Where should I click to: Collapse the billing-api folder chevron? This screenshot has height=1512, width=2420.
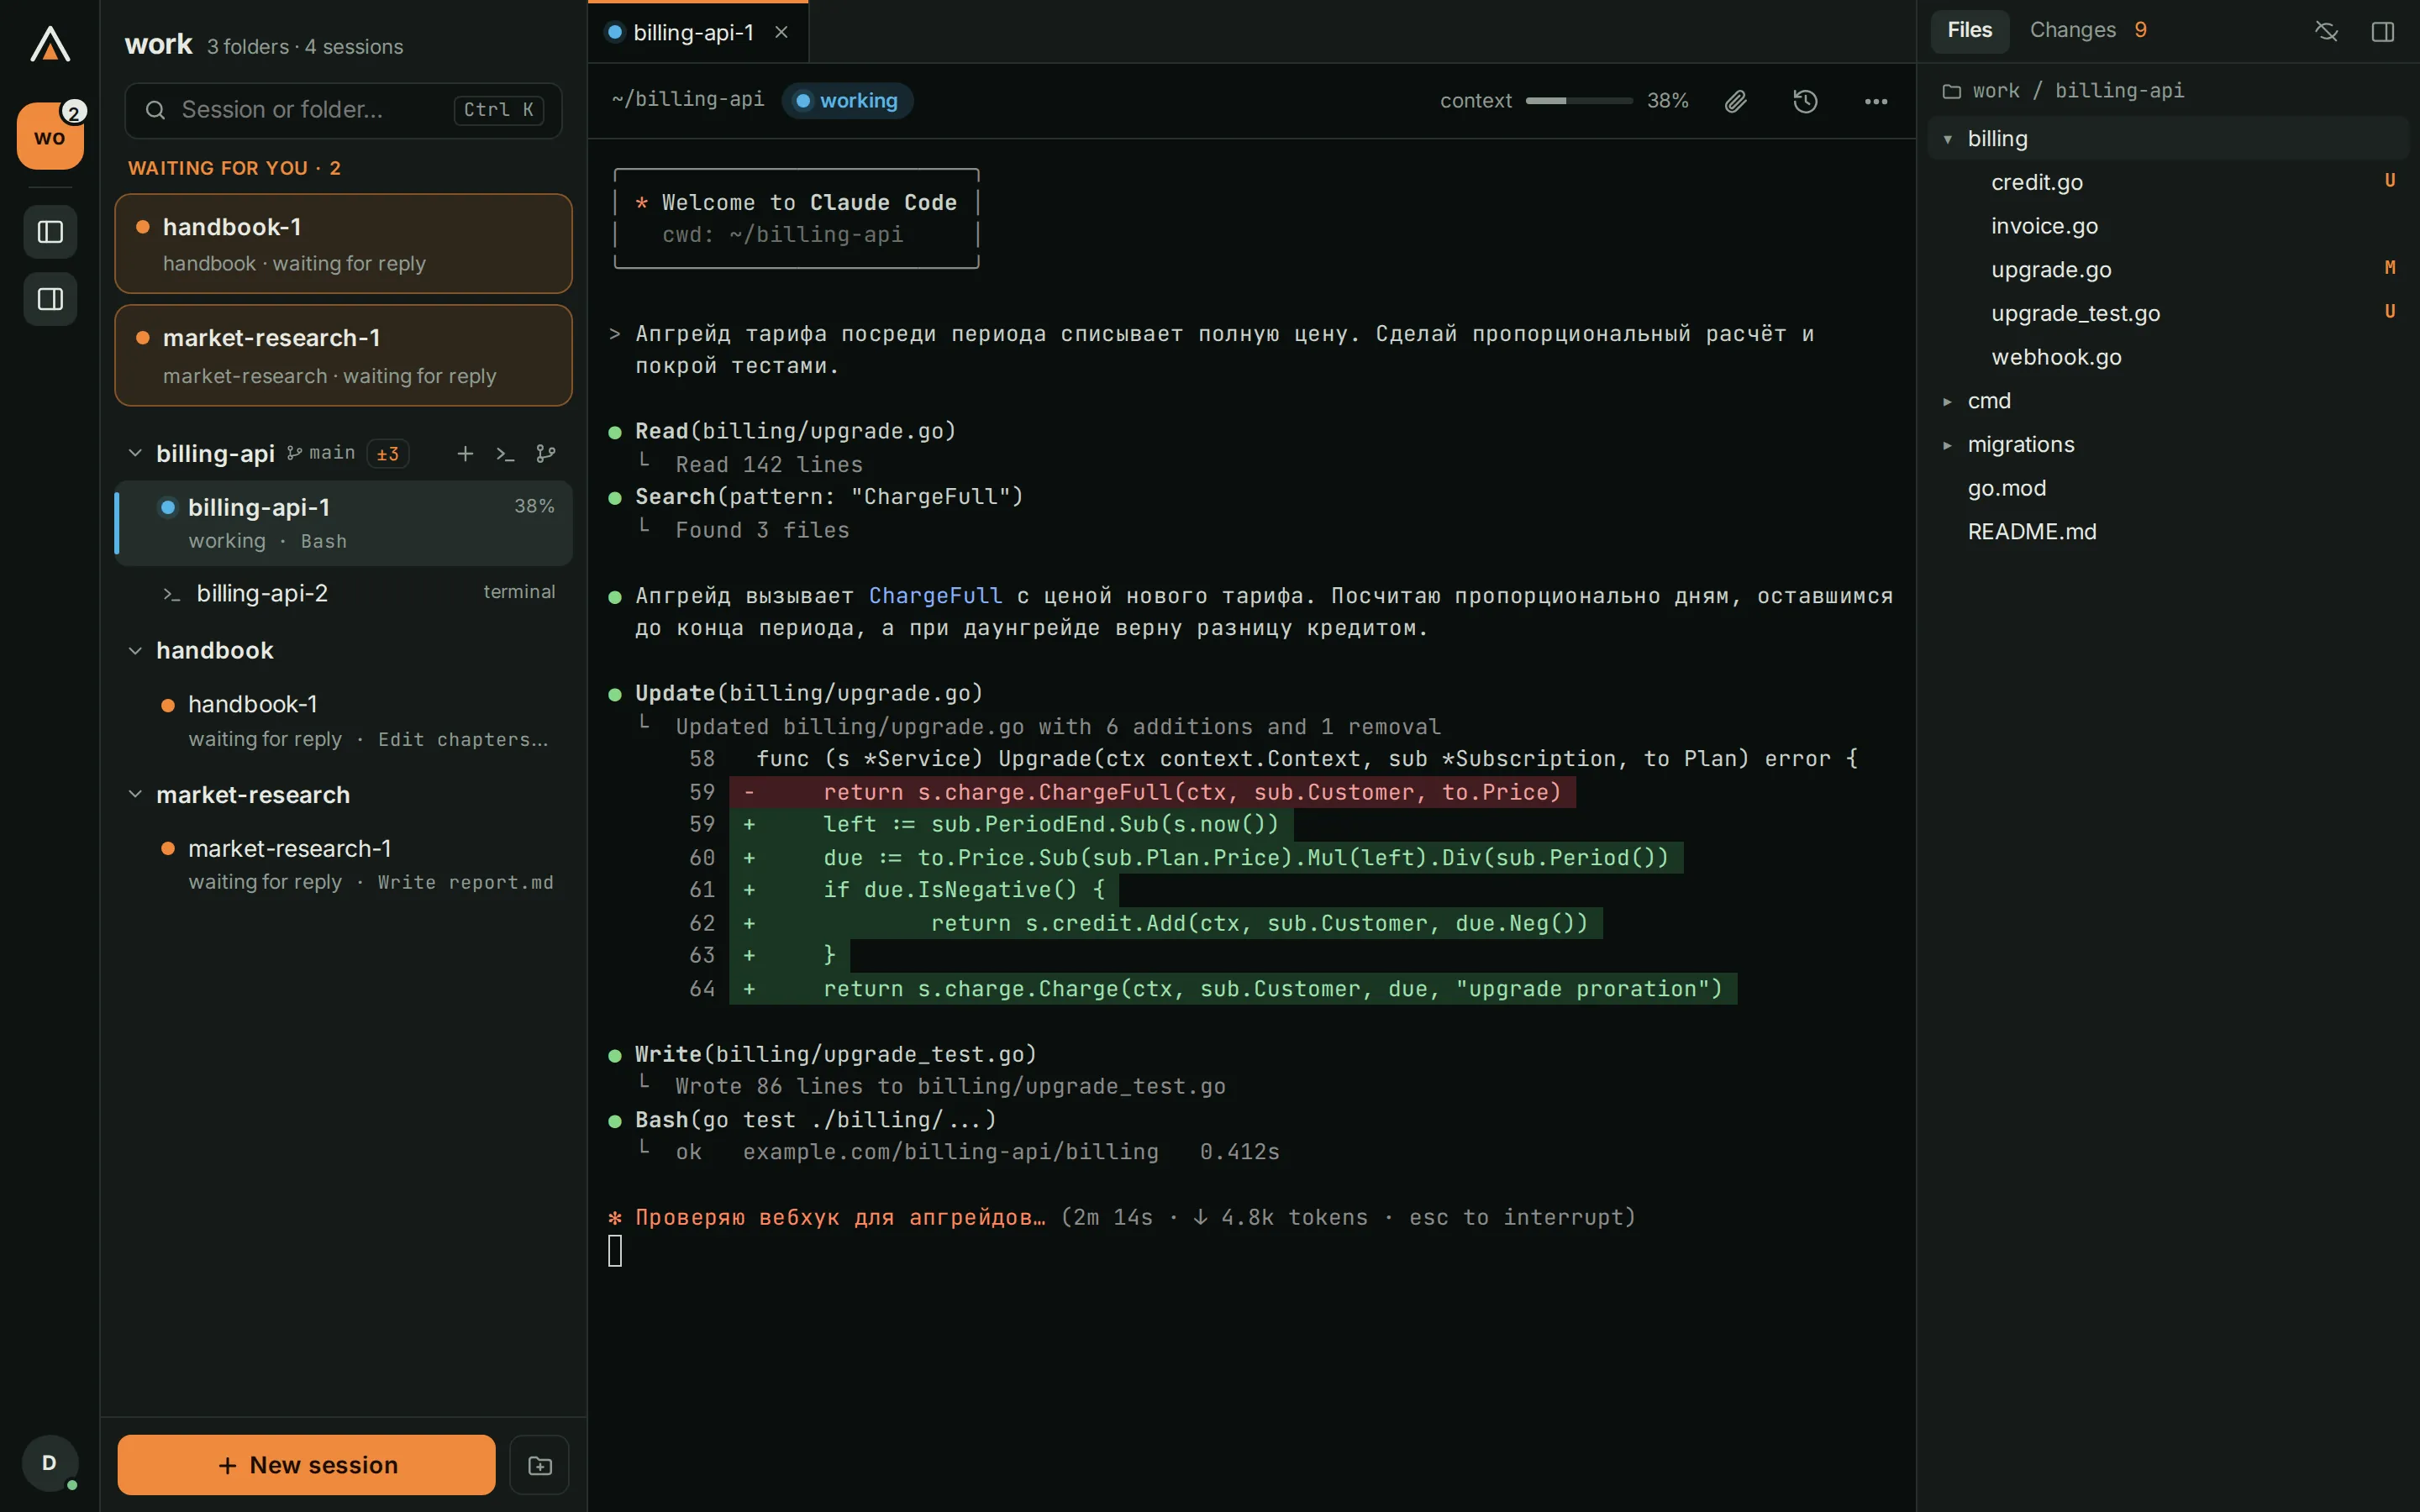tap(135, 454)
